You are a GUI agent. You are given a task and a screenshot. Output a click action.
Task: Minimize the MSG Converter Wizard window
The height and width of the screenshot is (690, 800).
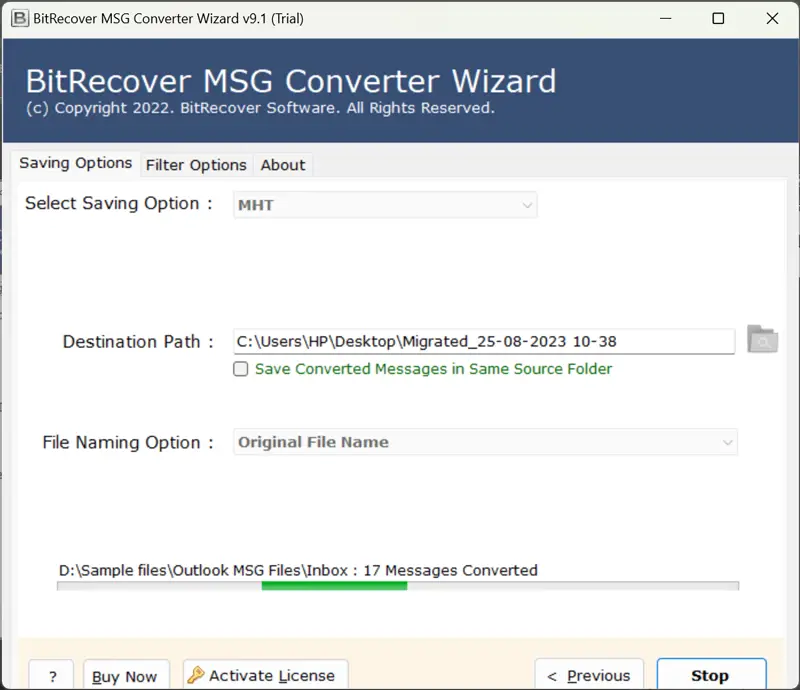664,18
